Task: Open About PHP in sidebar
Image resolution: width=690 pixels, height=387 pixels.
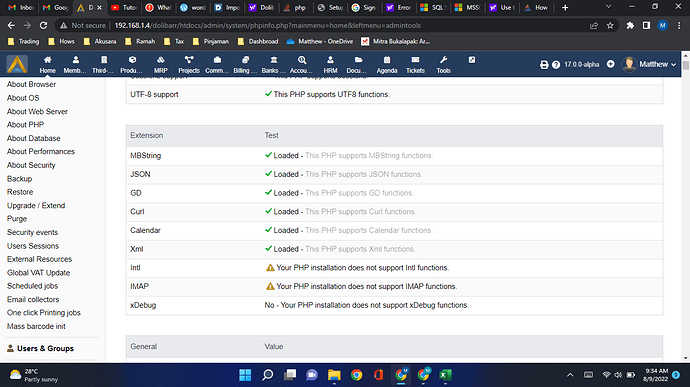Action: (x=26, y=125)
